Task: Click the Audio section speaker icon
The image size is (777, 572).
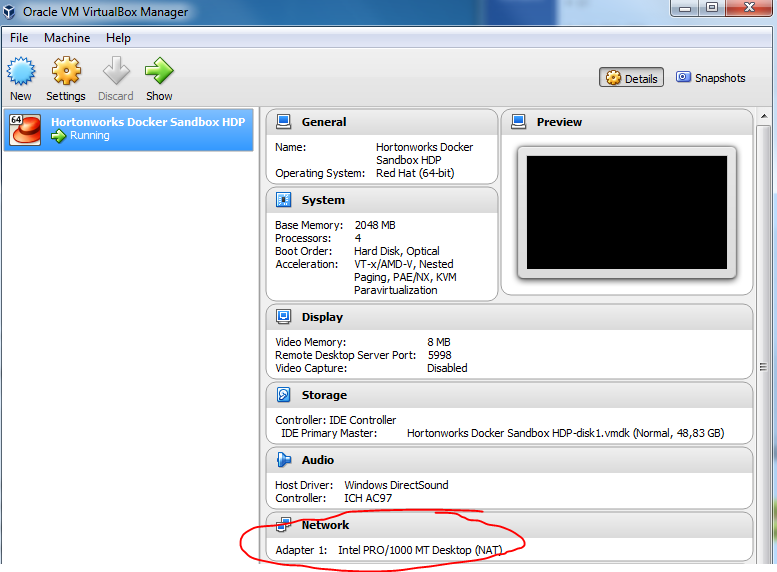Action: coord(283,460)
